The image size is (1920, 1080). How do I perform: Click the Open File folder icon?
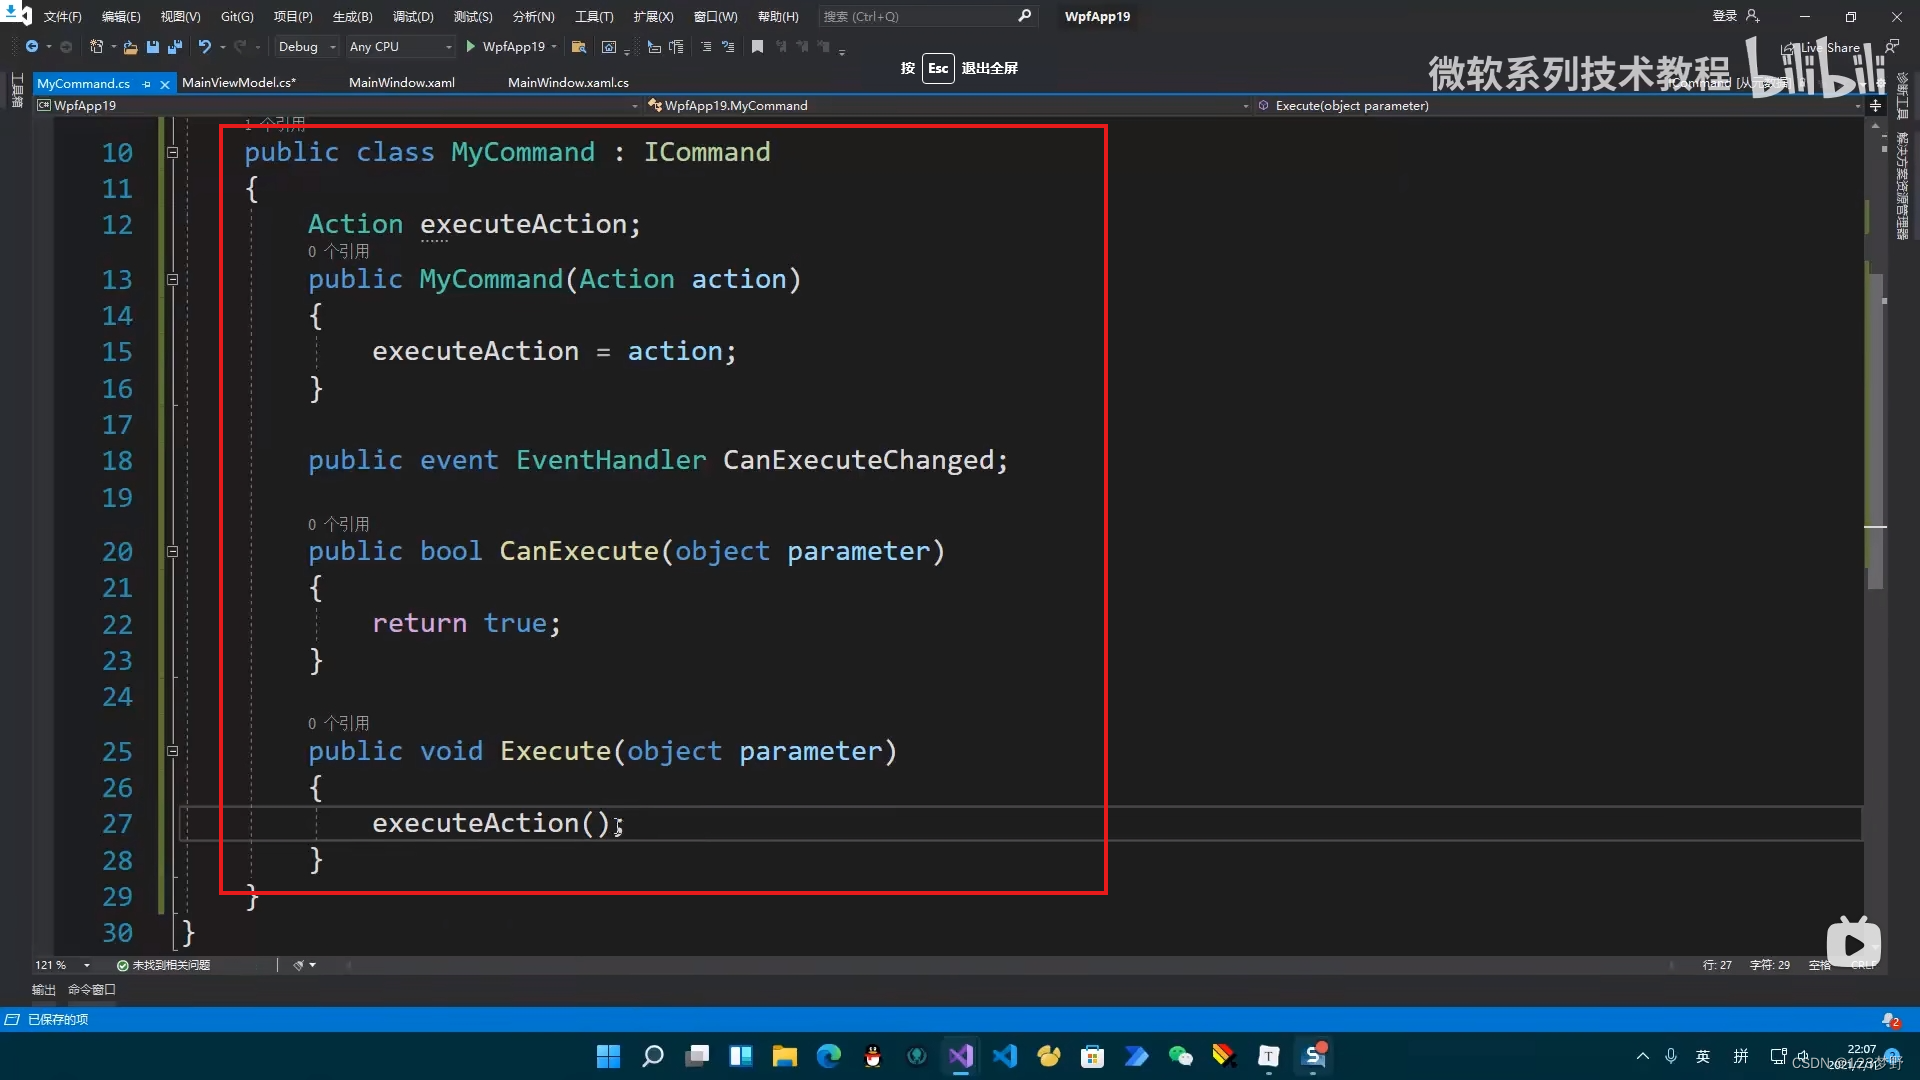[x=130, y=47]
